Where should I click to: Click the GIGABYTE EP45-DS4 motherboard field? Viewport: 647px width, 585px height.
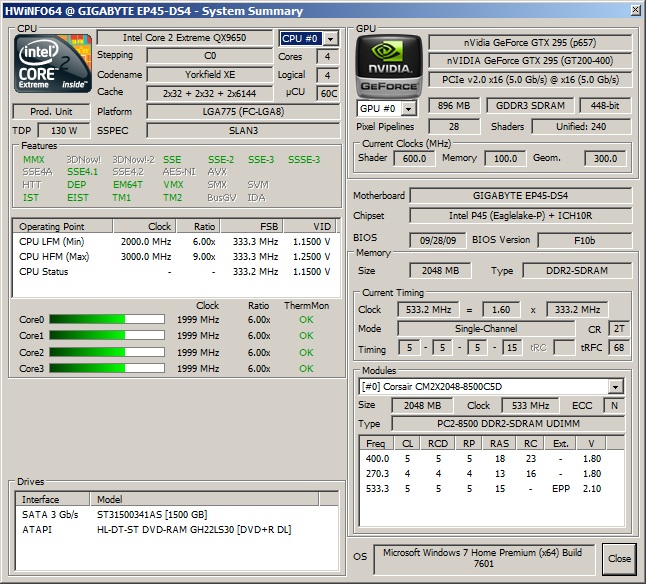(520, 196)
